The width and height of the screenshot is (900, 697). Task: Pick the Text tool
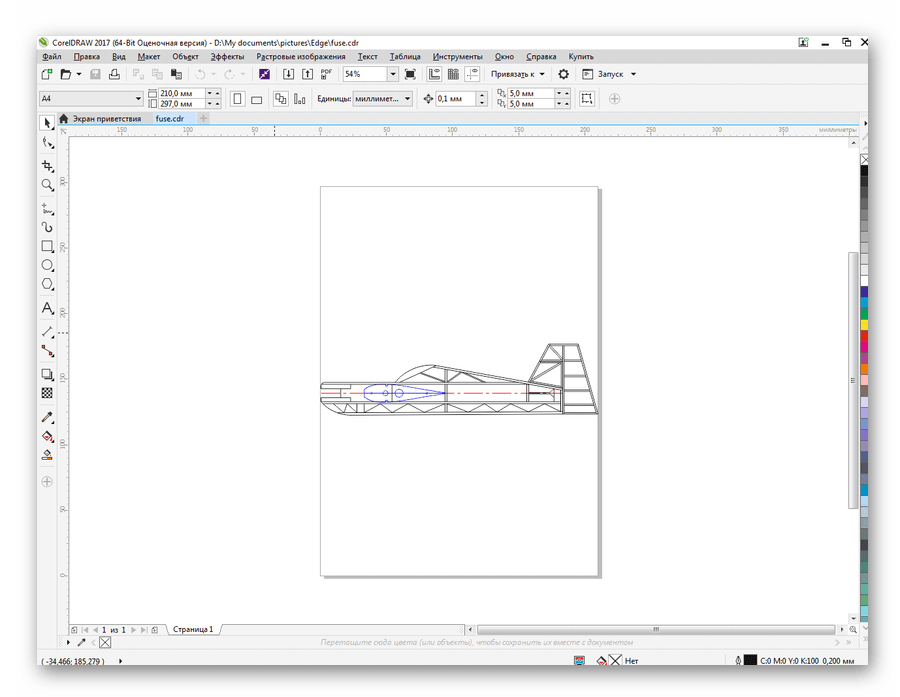[47, 309]
